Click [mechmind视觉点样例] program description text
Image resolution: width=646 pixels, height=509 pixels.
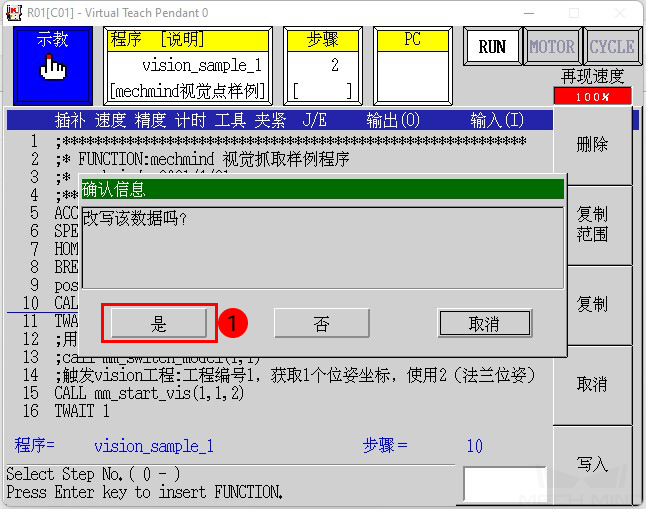click(187, 91)
